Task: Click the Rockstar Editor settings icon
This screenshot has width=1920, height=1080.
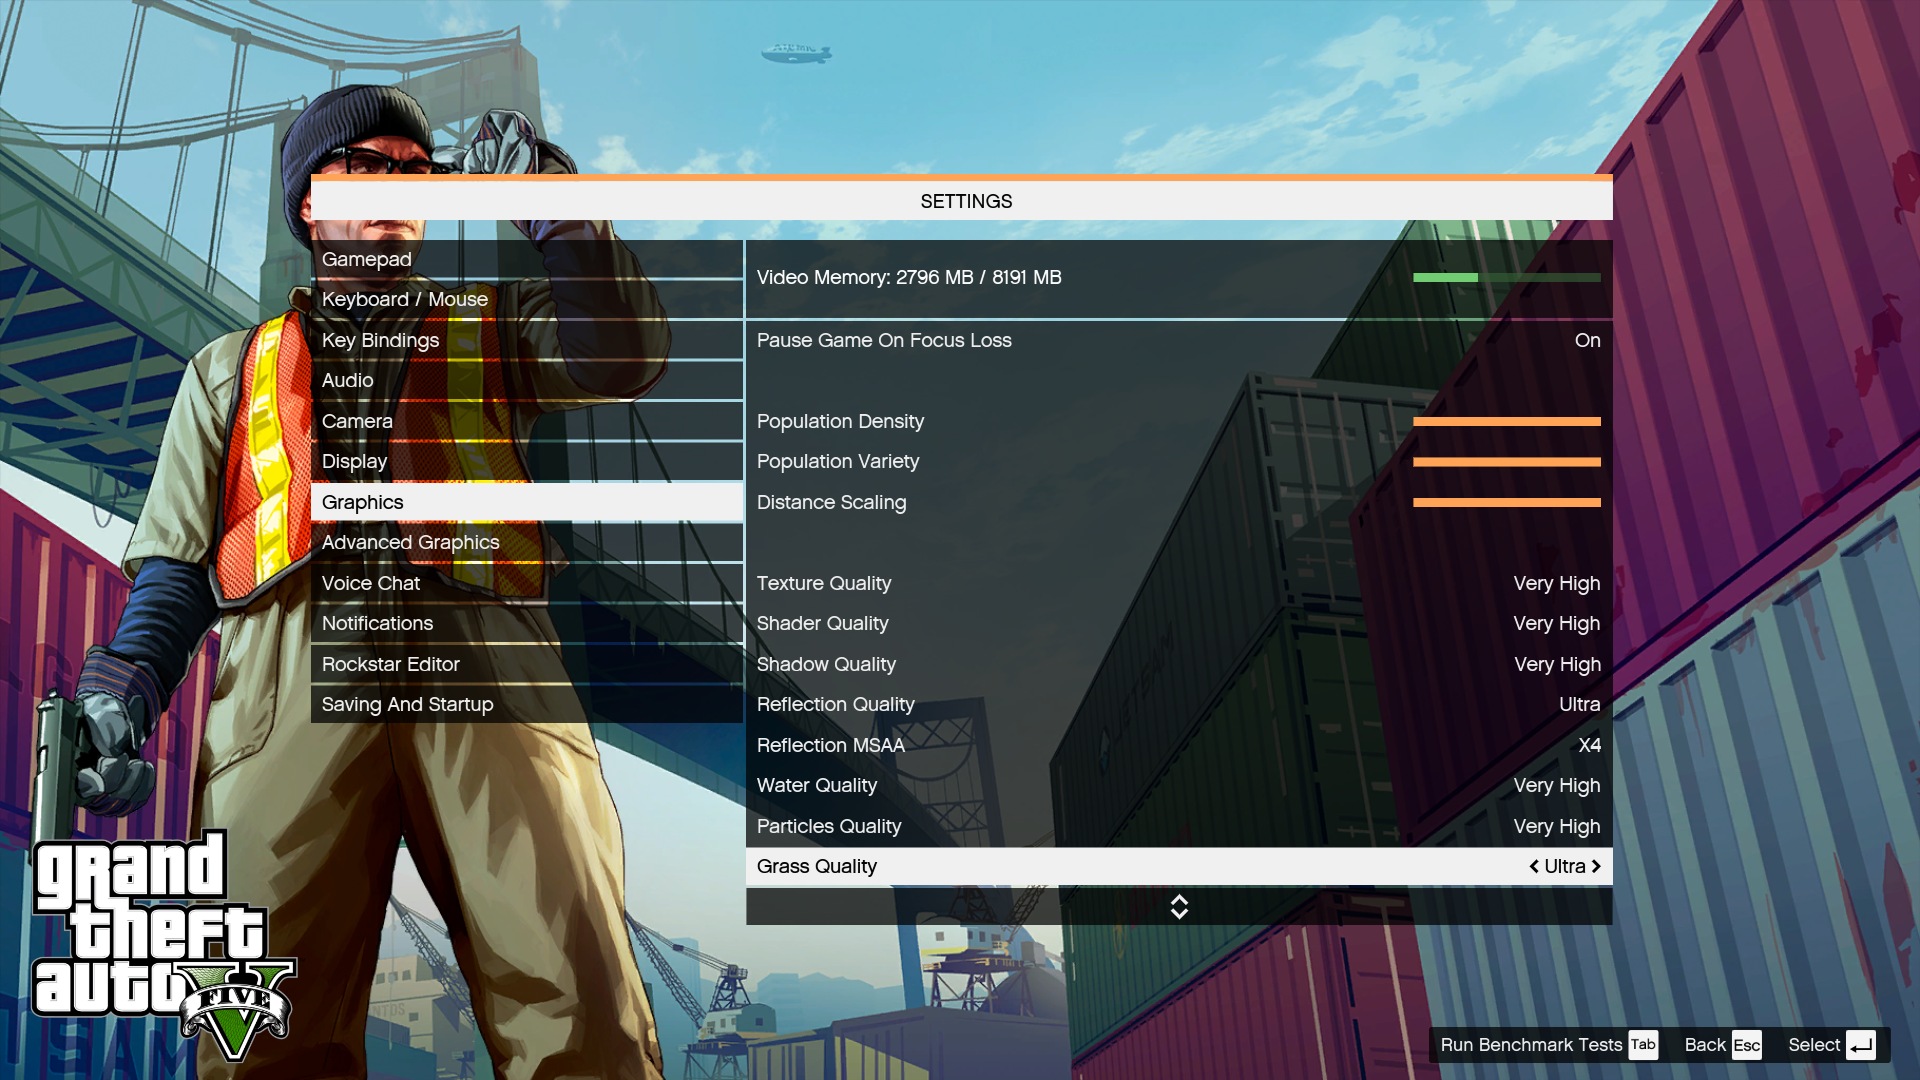Action: pyautogui.click(x=390, y=663)
